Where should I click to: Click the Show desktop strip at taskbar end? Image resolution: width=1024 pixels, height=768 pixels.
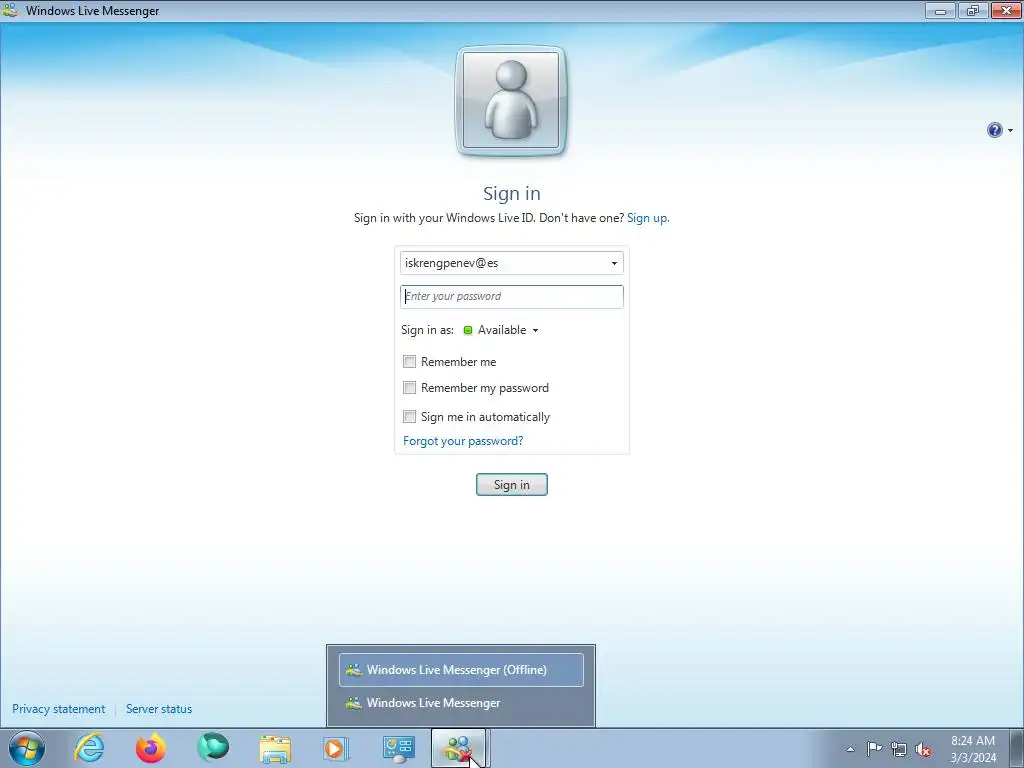tap(1017, 749)
